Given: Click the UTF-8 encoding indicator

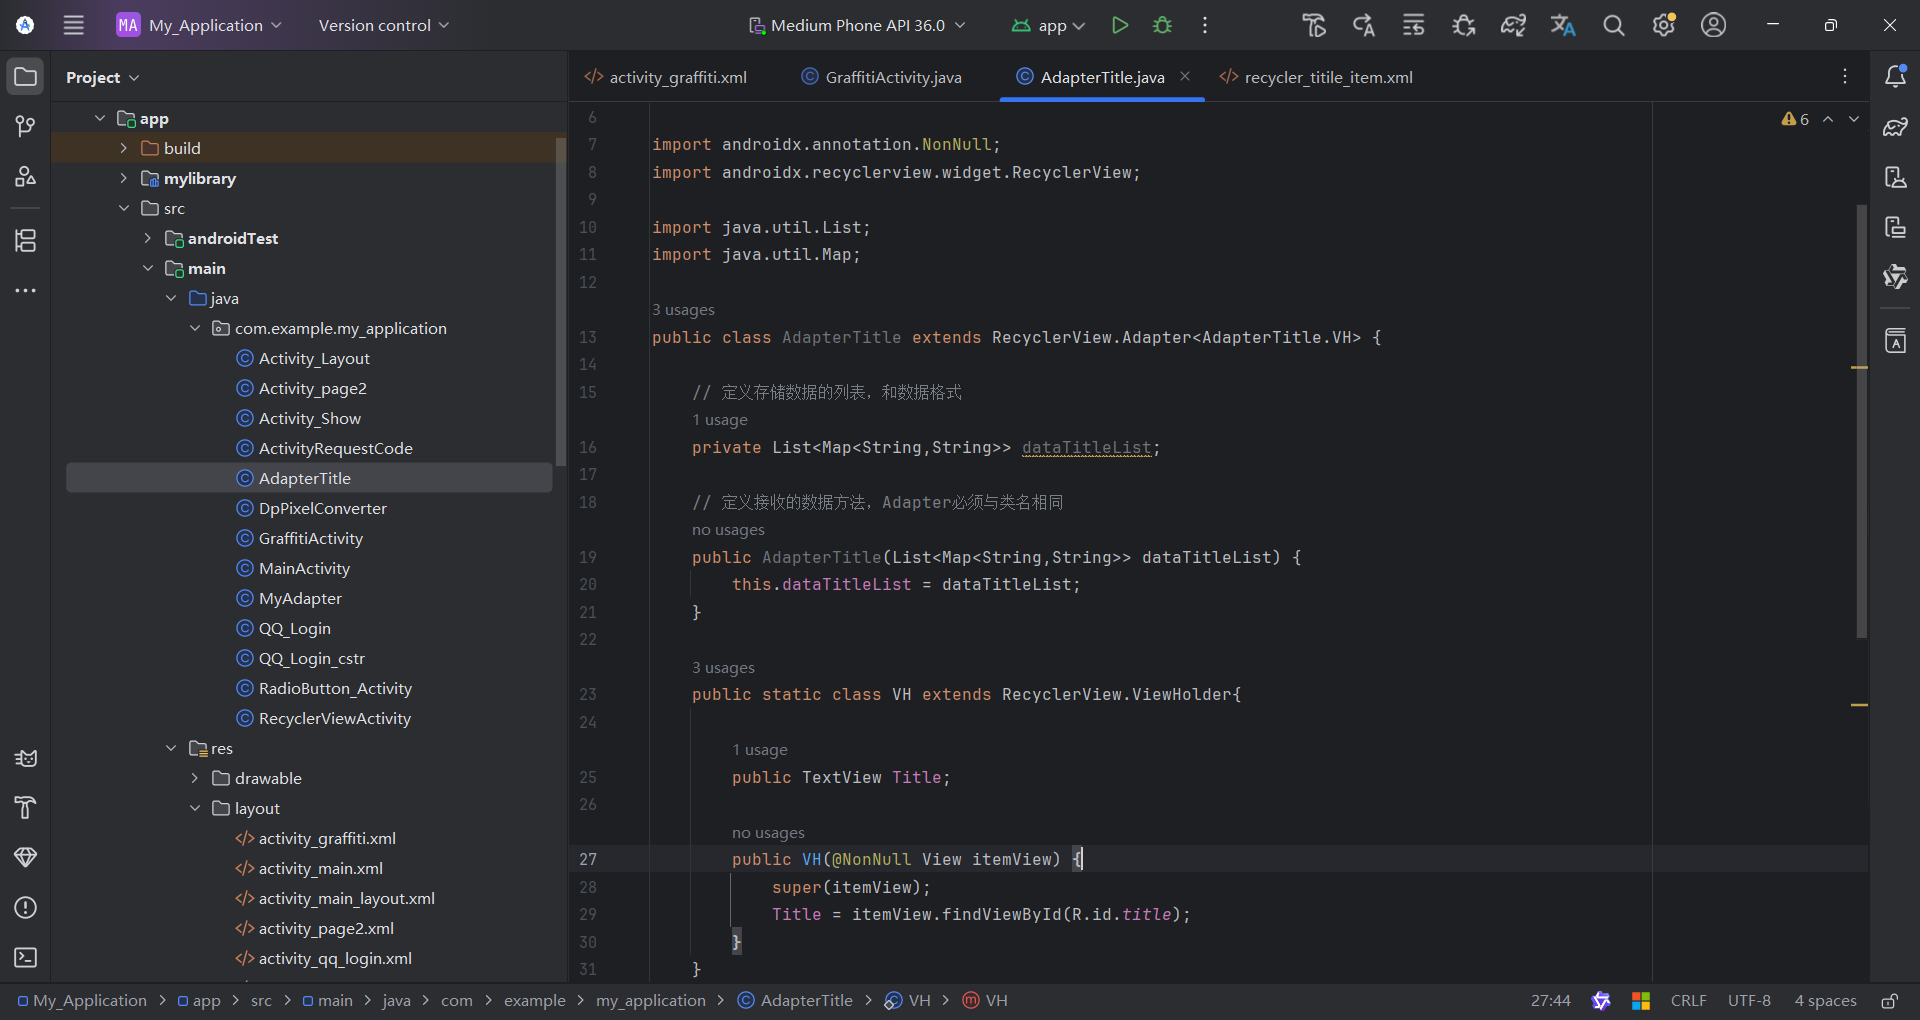Looking at the screenshot, I should click(x=1748, y=1000).
